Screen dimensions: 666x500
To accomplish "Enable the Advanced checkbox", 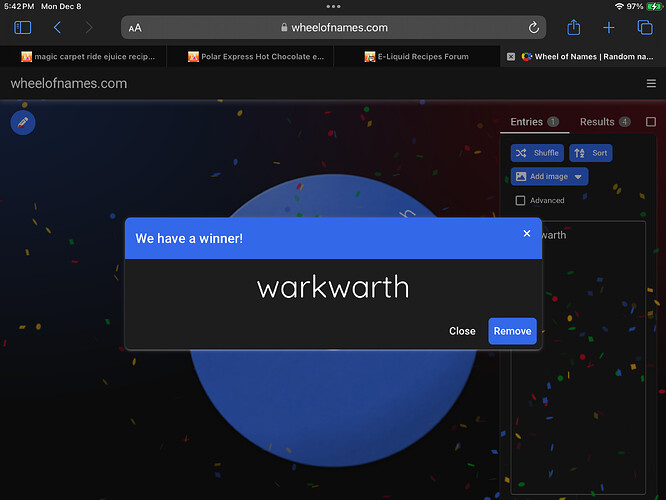I will coord(520,200).
